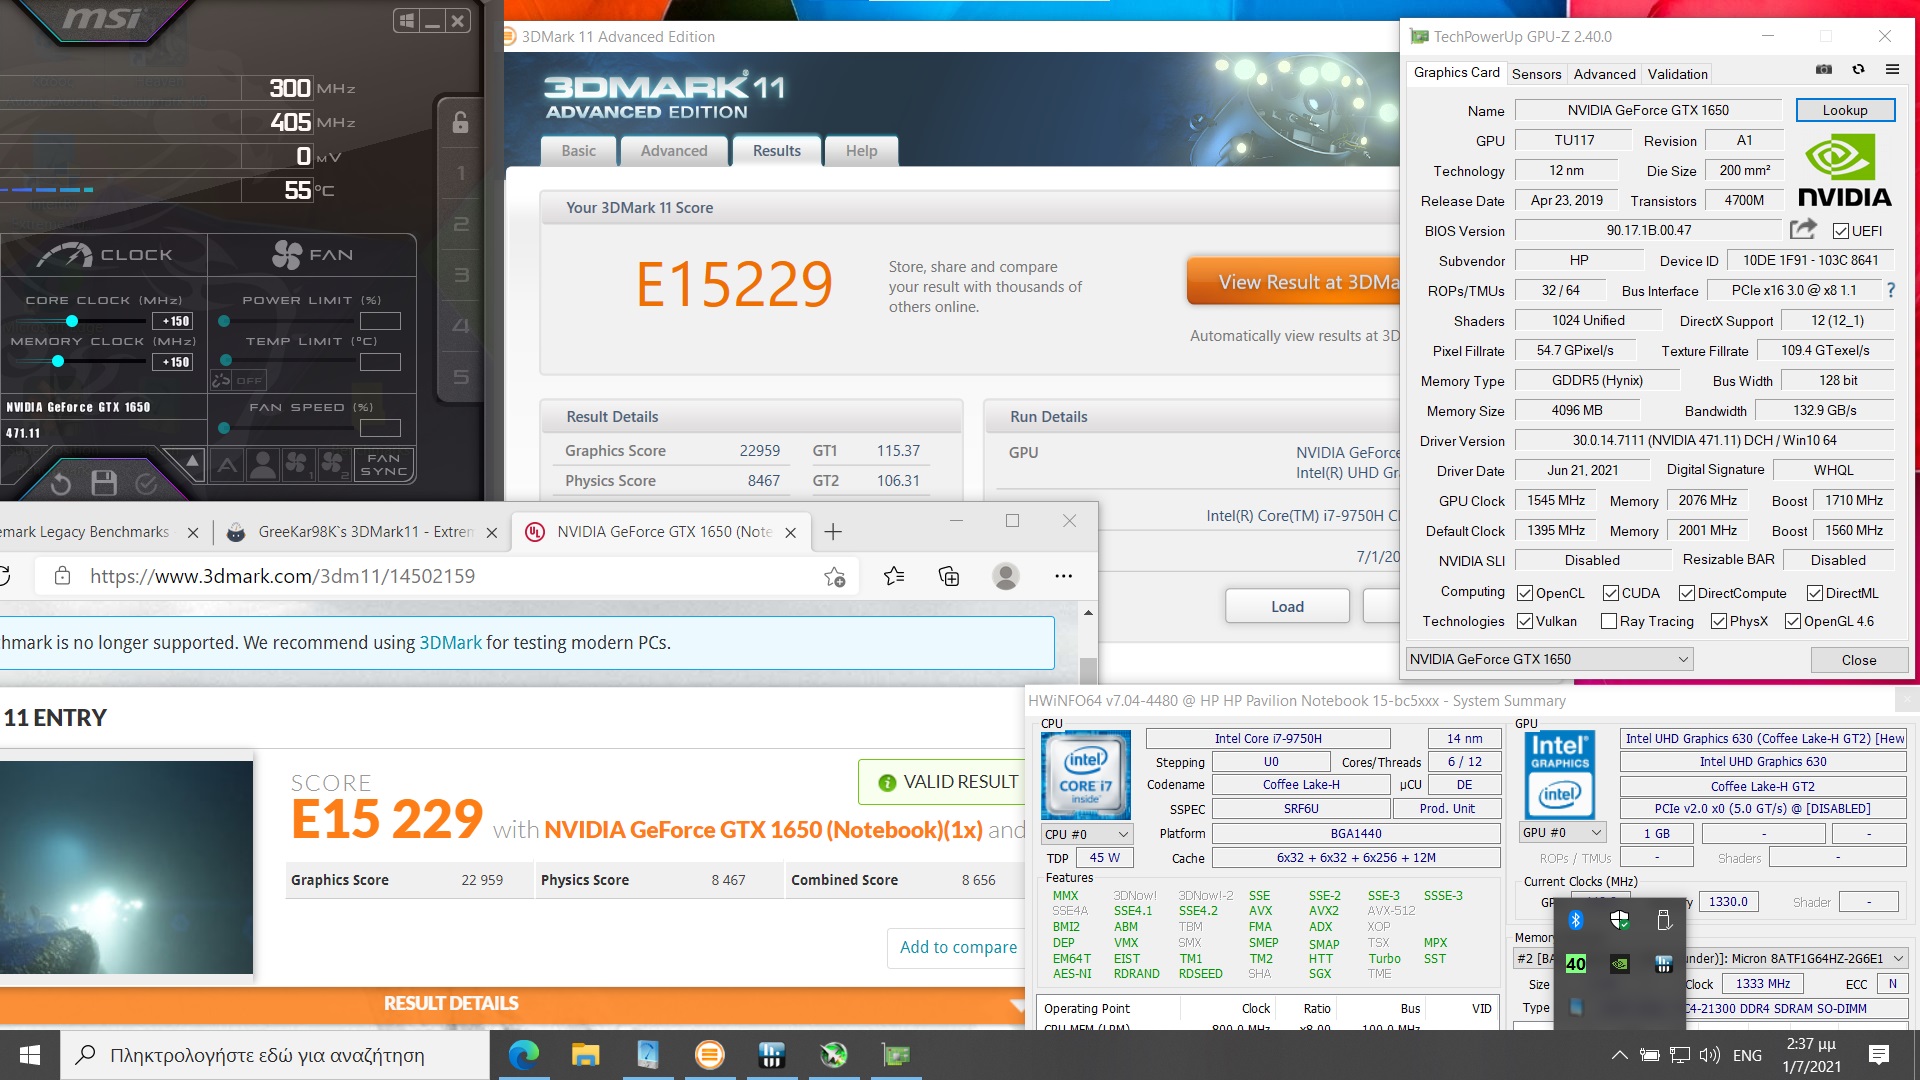
Task: Click the Windows logo button in Afterburner
Action: (406, 20)
